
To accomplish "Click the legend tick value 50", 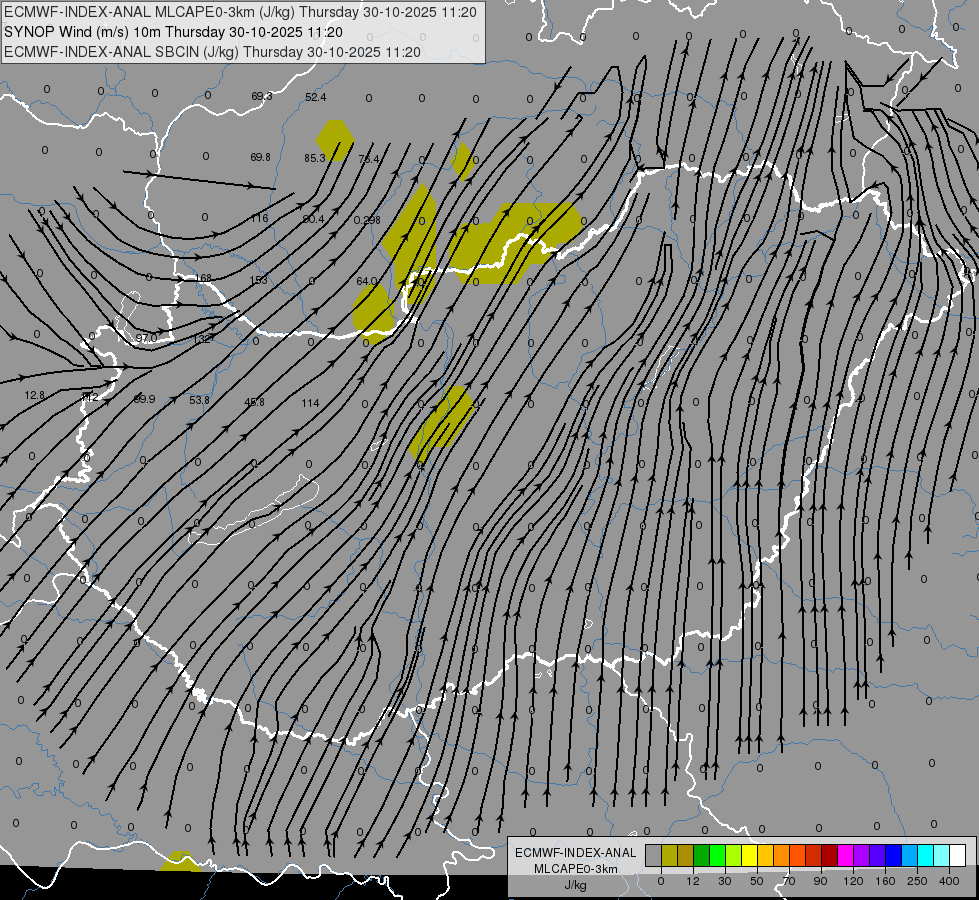I will click(757, 881).
